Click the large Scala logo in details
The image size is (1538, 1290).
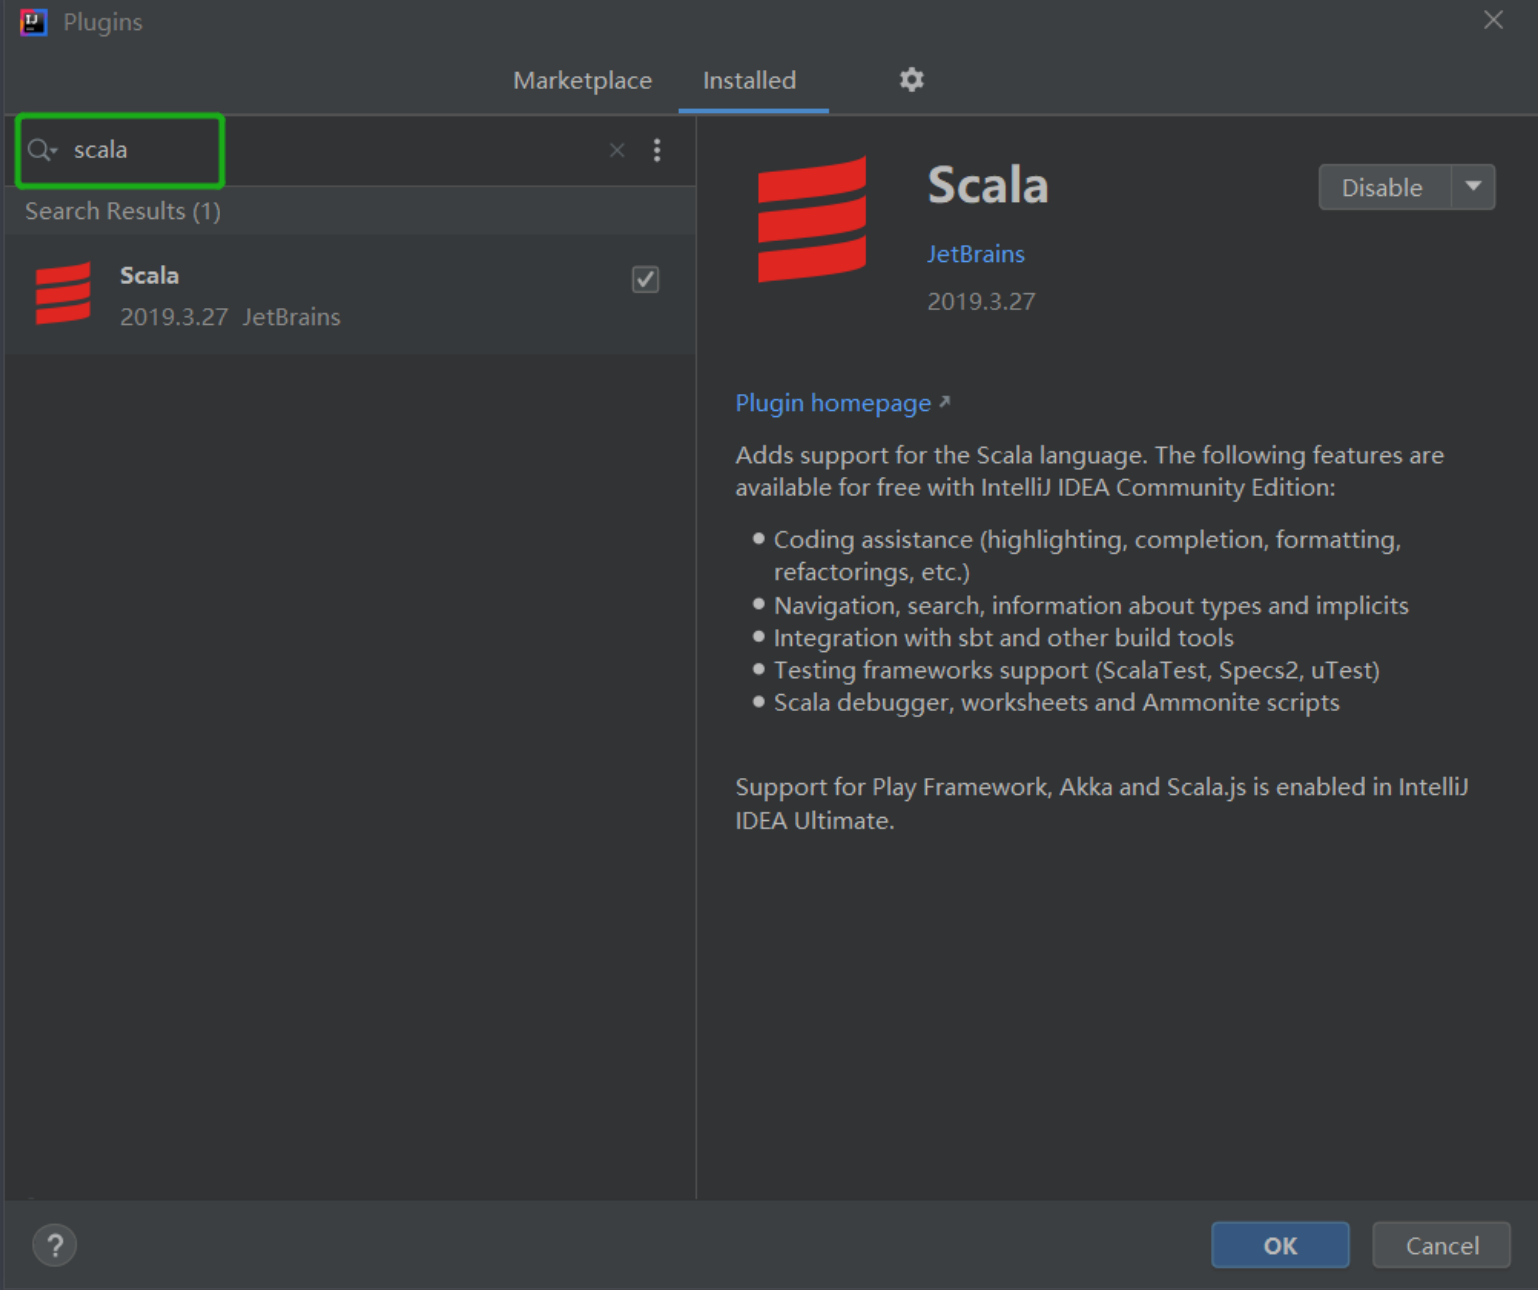click(812, 219)
